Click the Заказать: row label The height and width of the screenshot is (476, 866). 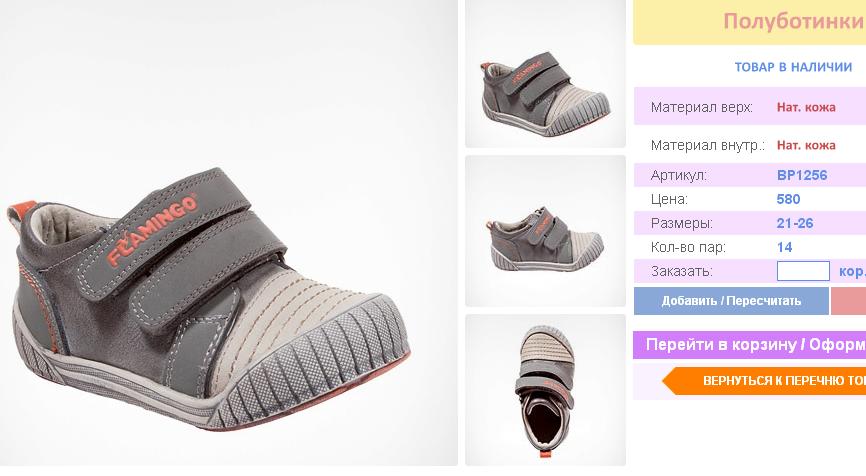click(682, 271)
